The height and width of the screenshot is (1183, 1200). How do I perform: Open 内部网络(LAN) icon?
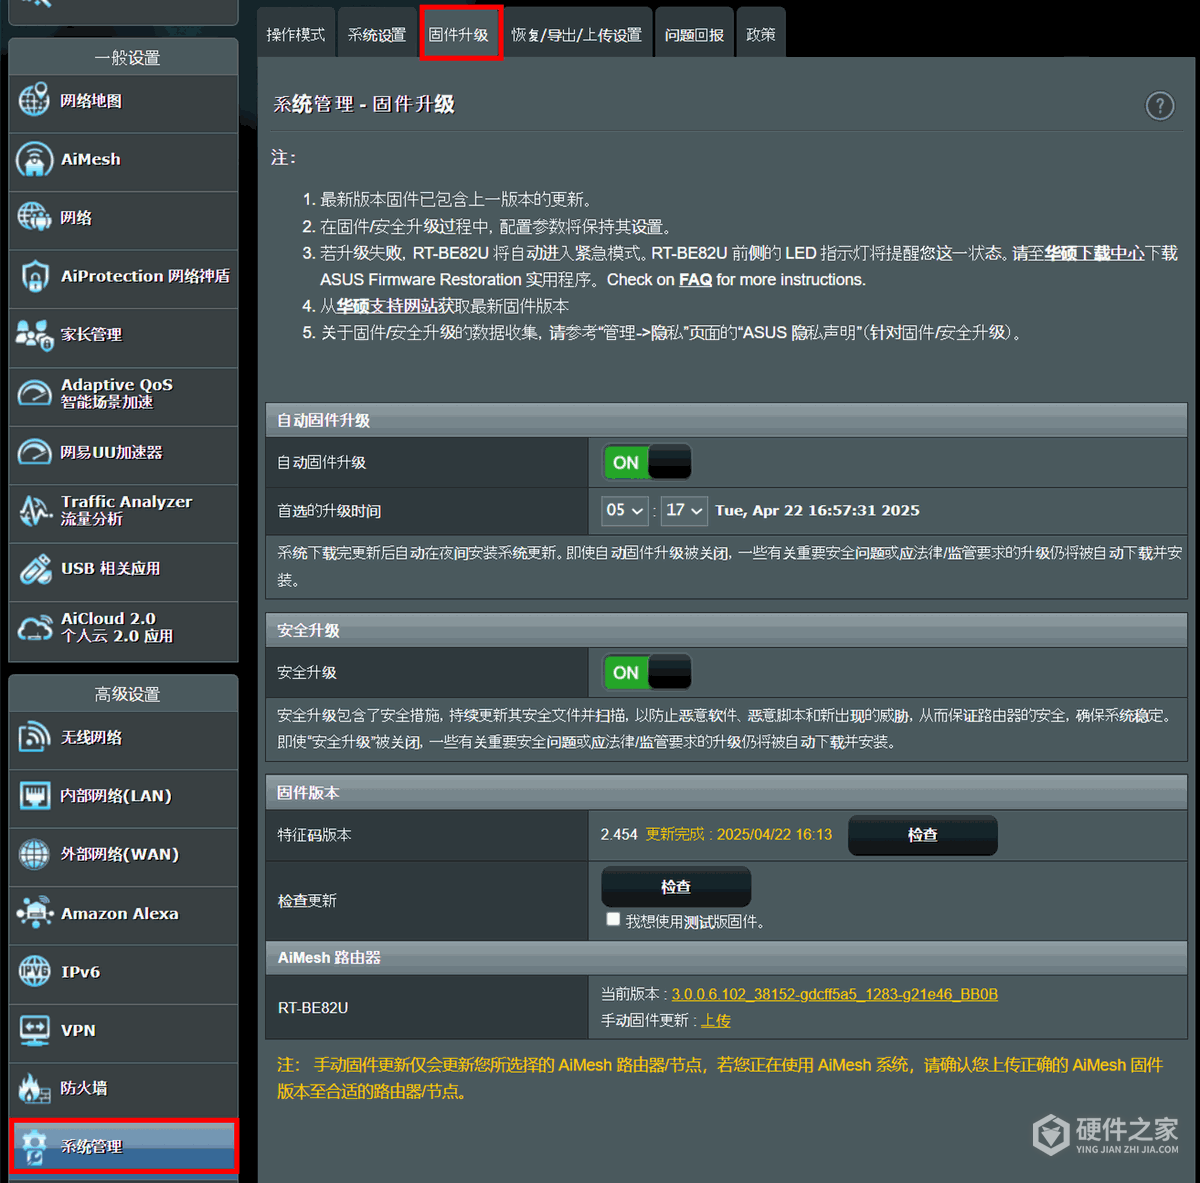click(x=34, y=796)
